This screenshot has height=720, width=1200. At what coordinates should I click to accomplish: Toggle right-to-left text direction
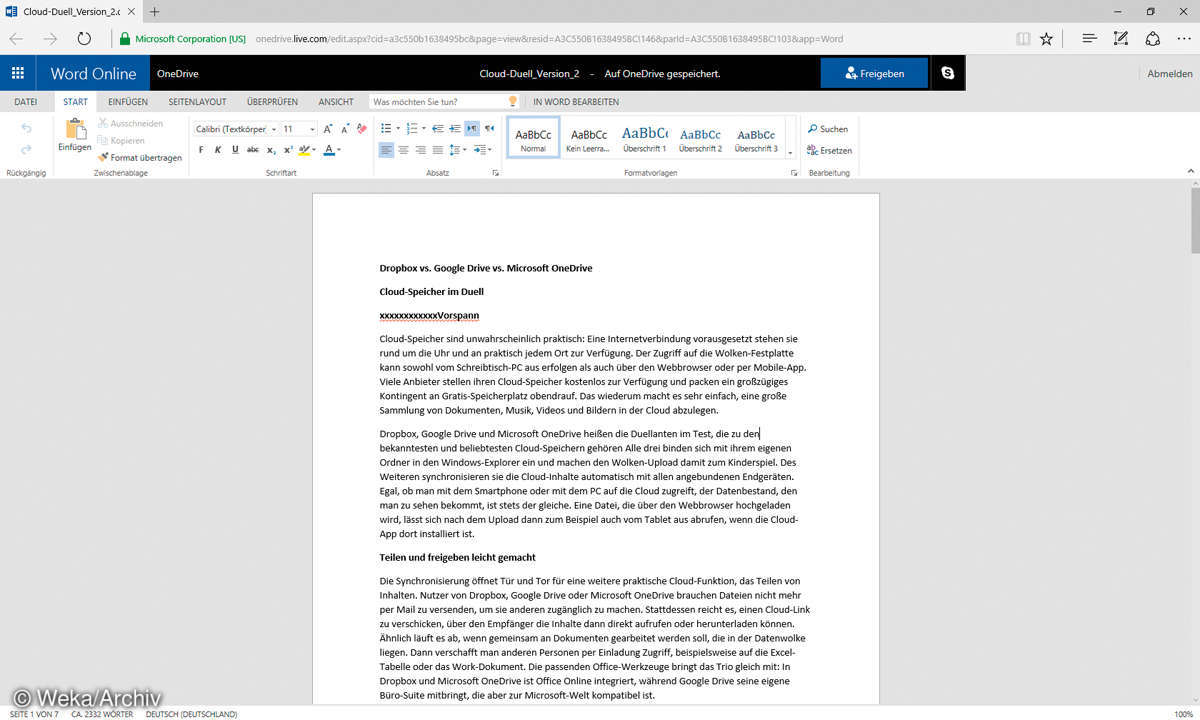(489, 129)
